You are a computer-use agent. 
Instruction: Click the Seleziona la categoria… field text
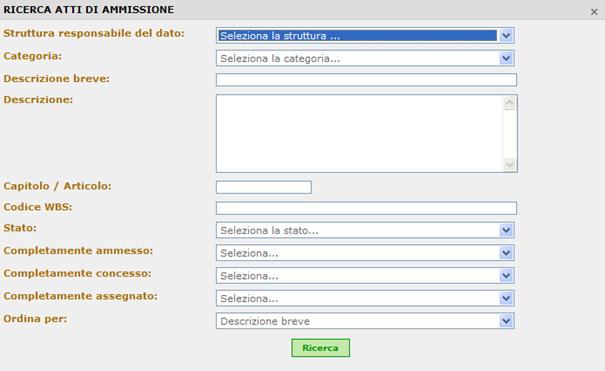click(x=280, y=59)
